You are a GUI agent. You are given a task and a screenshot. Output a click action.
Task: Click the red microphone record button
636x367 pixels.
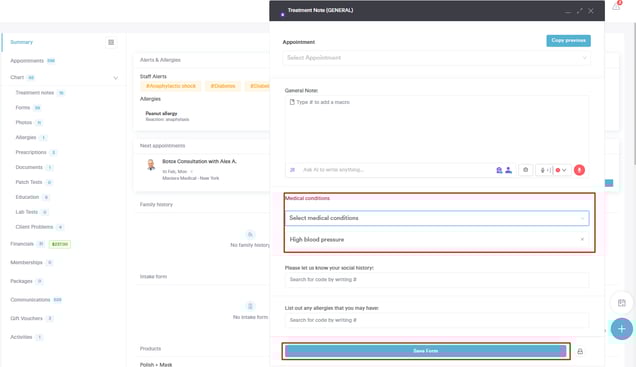(x=579, y=170)
